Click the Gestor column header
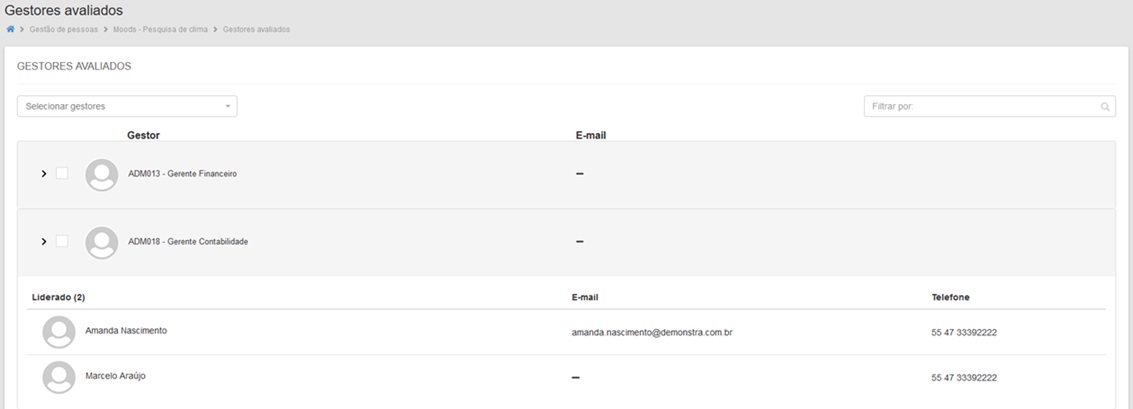The width and height of the screenshot is (1133, 409). tap(143, 135)
